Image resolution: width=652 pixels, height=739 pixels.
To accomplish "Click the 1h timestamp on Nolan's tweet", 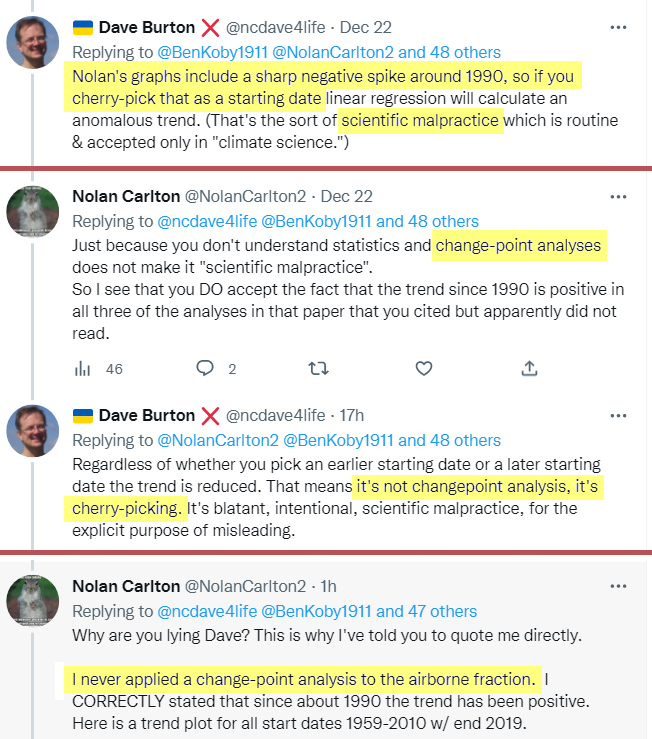I will click(329, 586).
